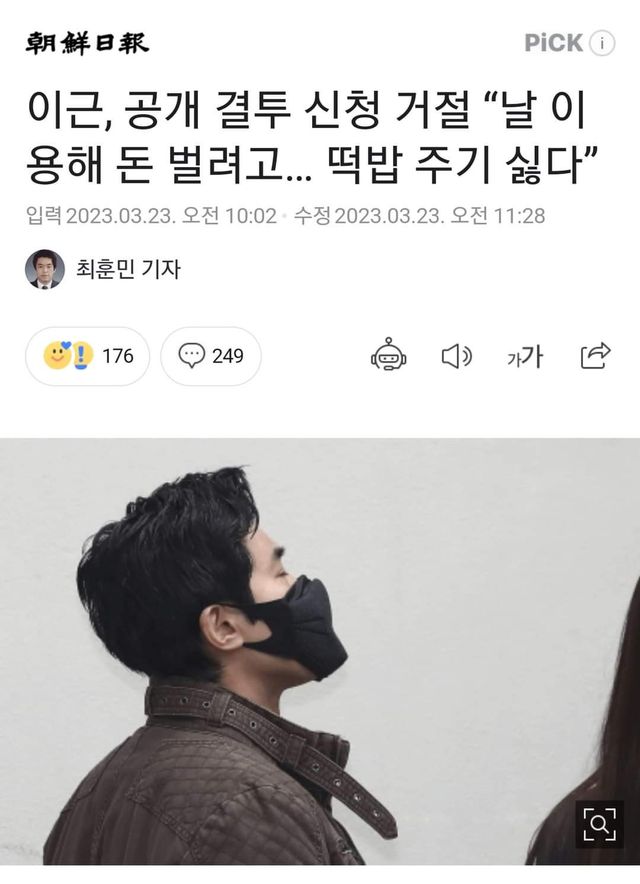Tap the reporter's profile photo
This screenshot has width=640, height=884.
(45, 269)
